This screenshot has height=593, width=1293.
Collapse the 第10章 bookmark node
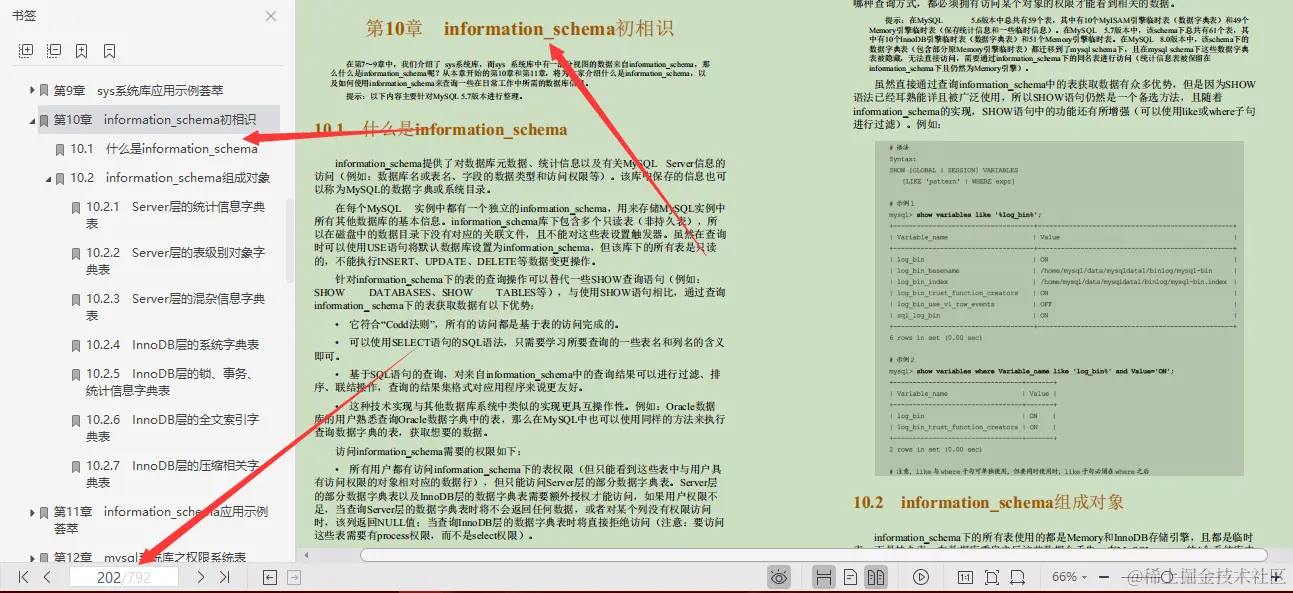(32, 120)
